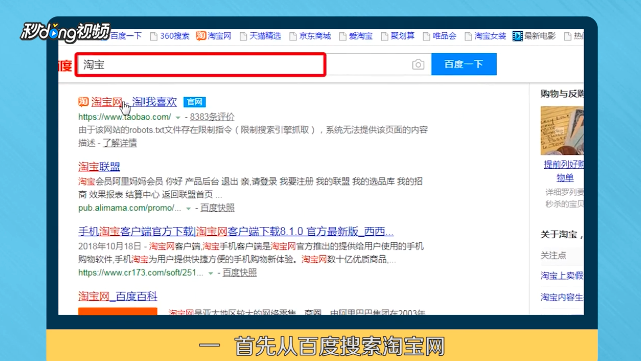The width and height of the screenshot is (641, 361).
Task: Open the 淘宝上卖假 sidebar link
Action: [x=562, y=276]
